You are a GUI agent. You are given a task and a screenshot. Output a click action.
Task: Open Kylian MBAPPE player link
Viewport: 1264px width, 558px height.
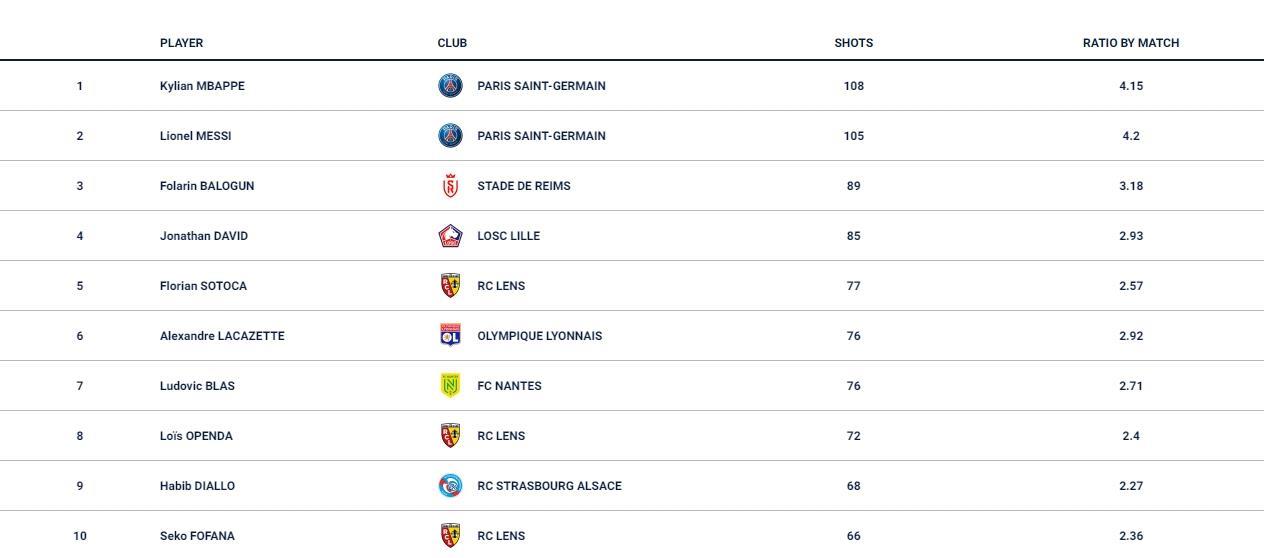(202, 86)
